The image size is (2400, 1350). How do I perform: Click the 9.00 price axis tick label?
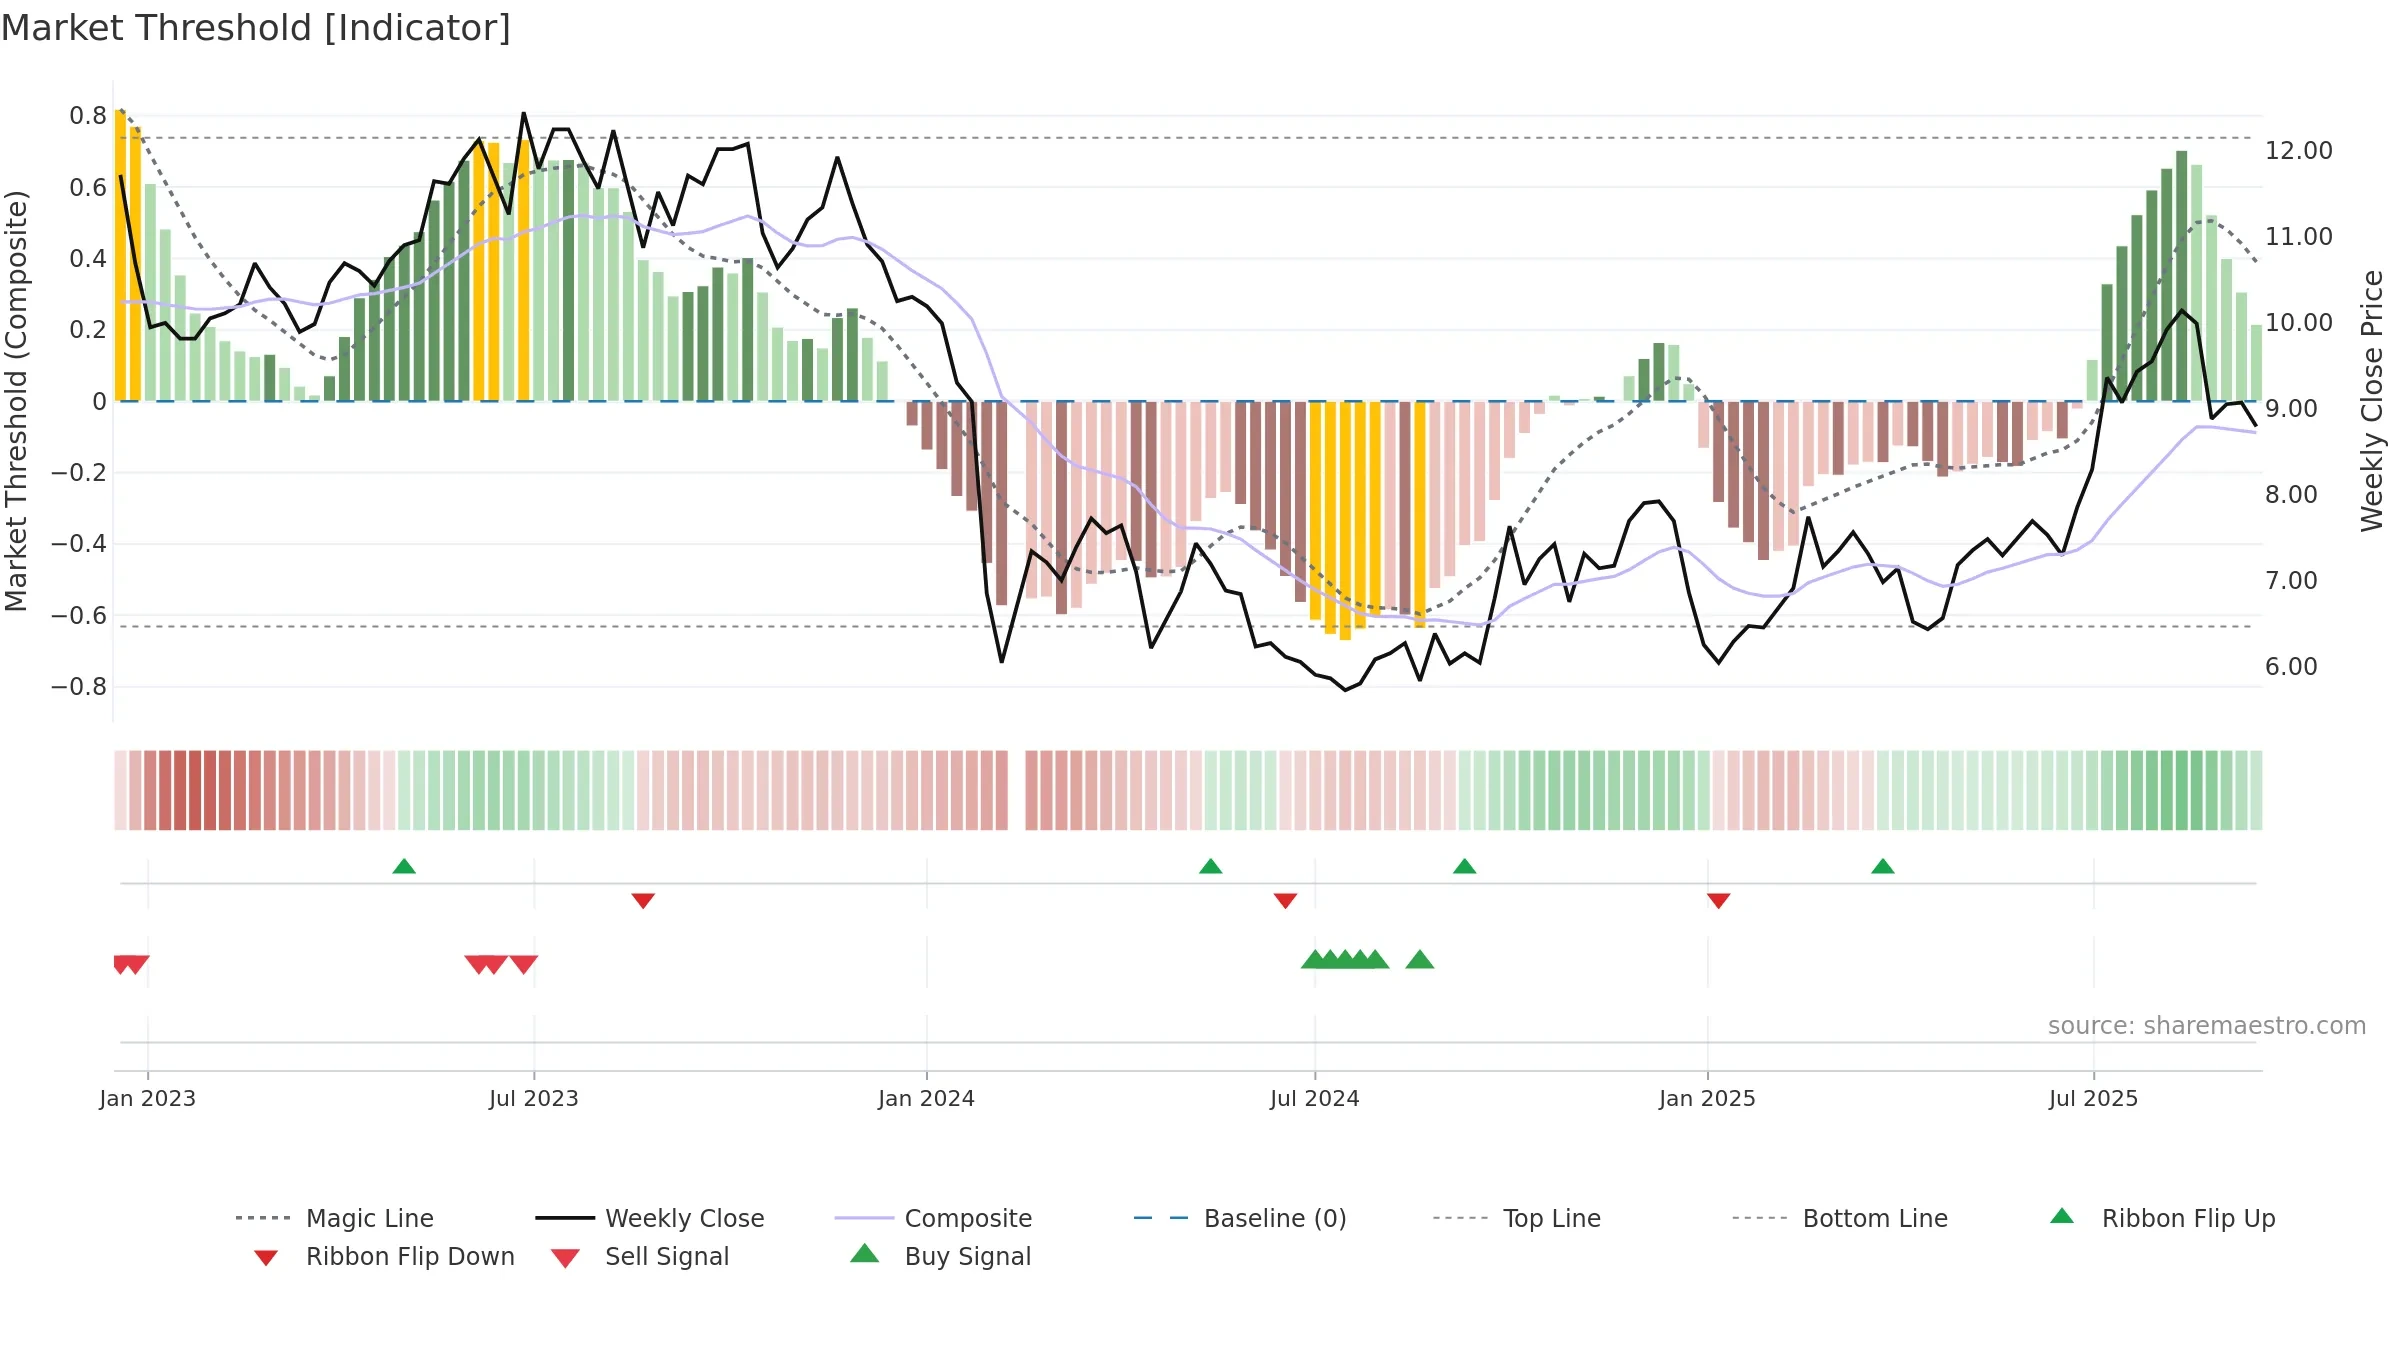[x=2291, y=409]
